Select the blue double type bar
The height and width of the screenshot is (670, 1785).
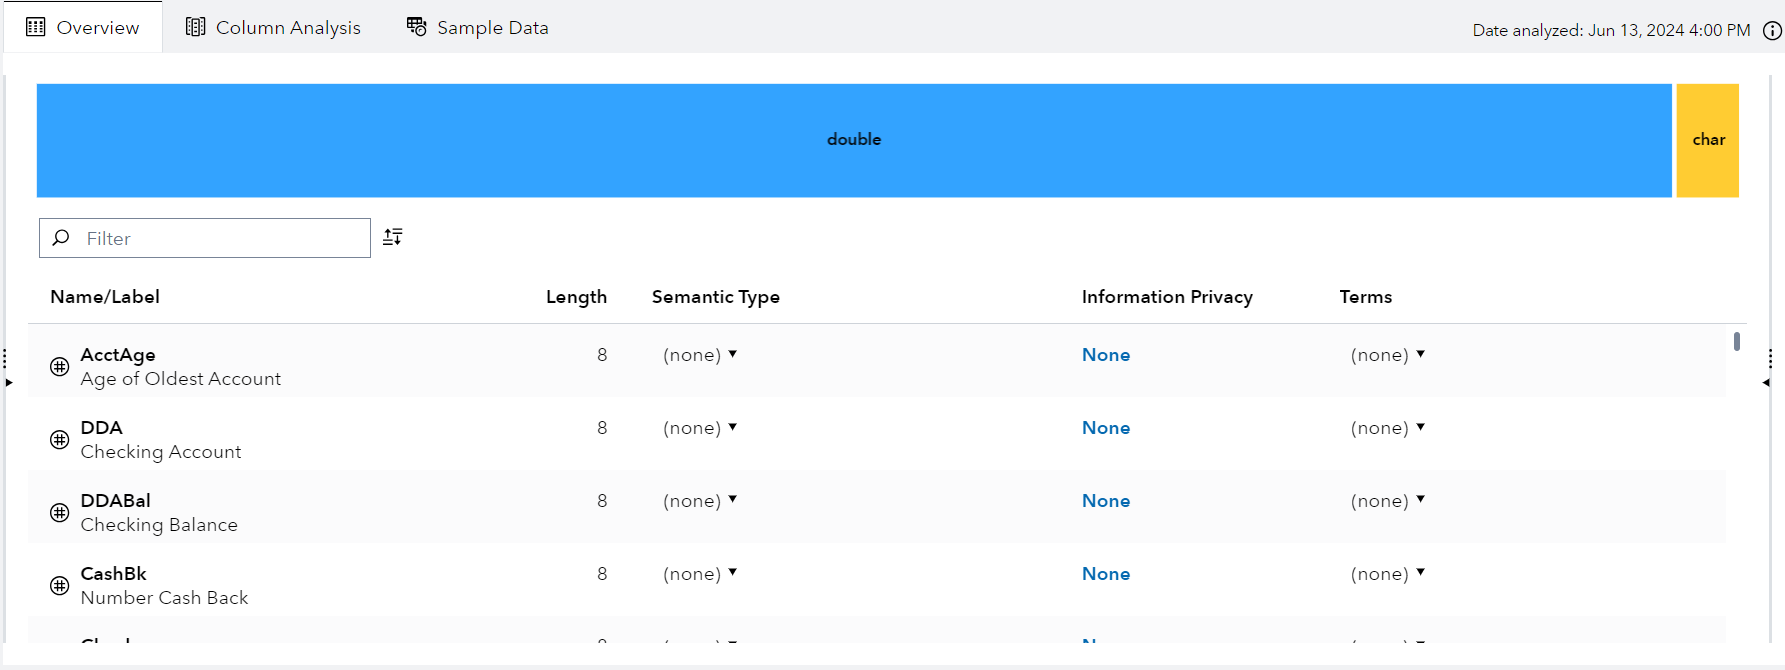[854, 140]
